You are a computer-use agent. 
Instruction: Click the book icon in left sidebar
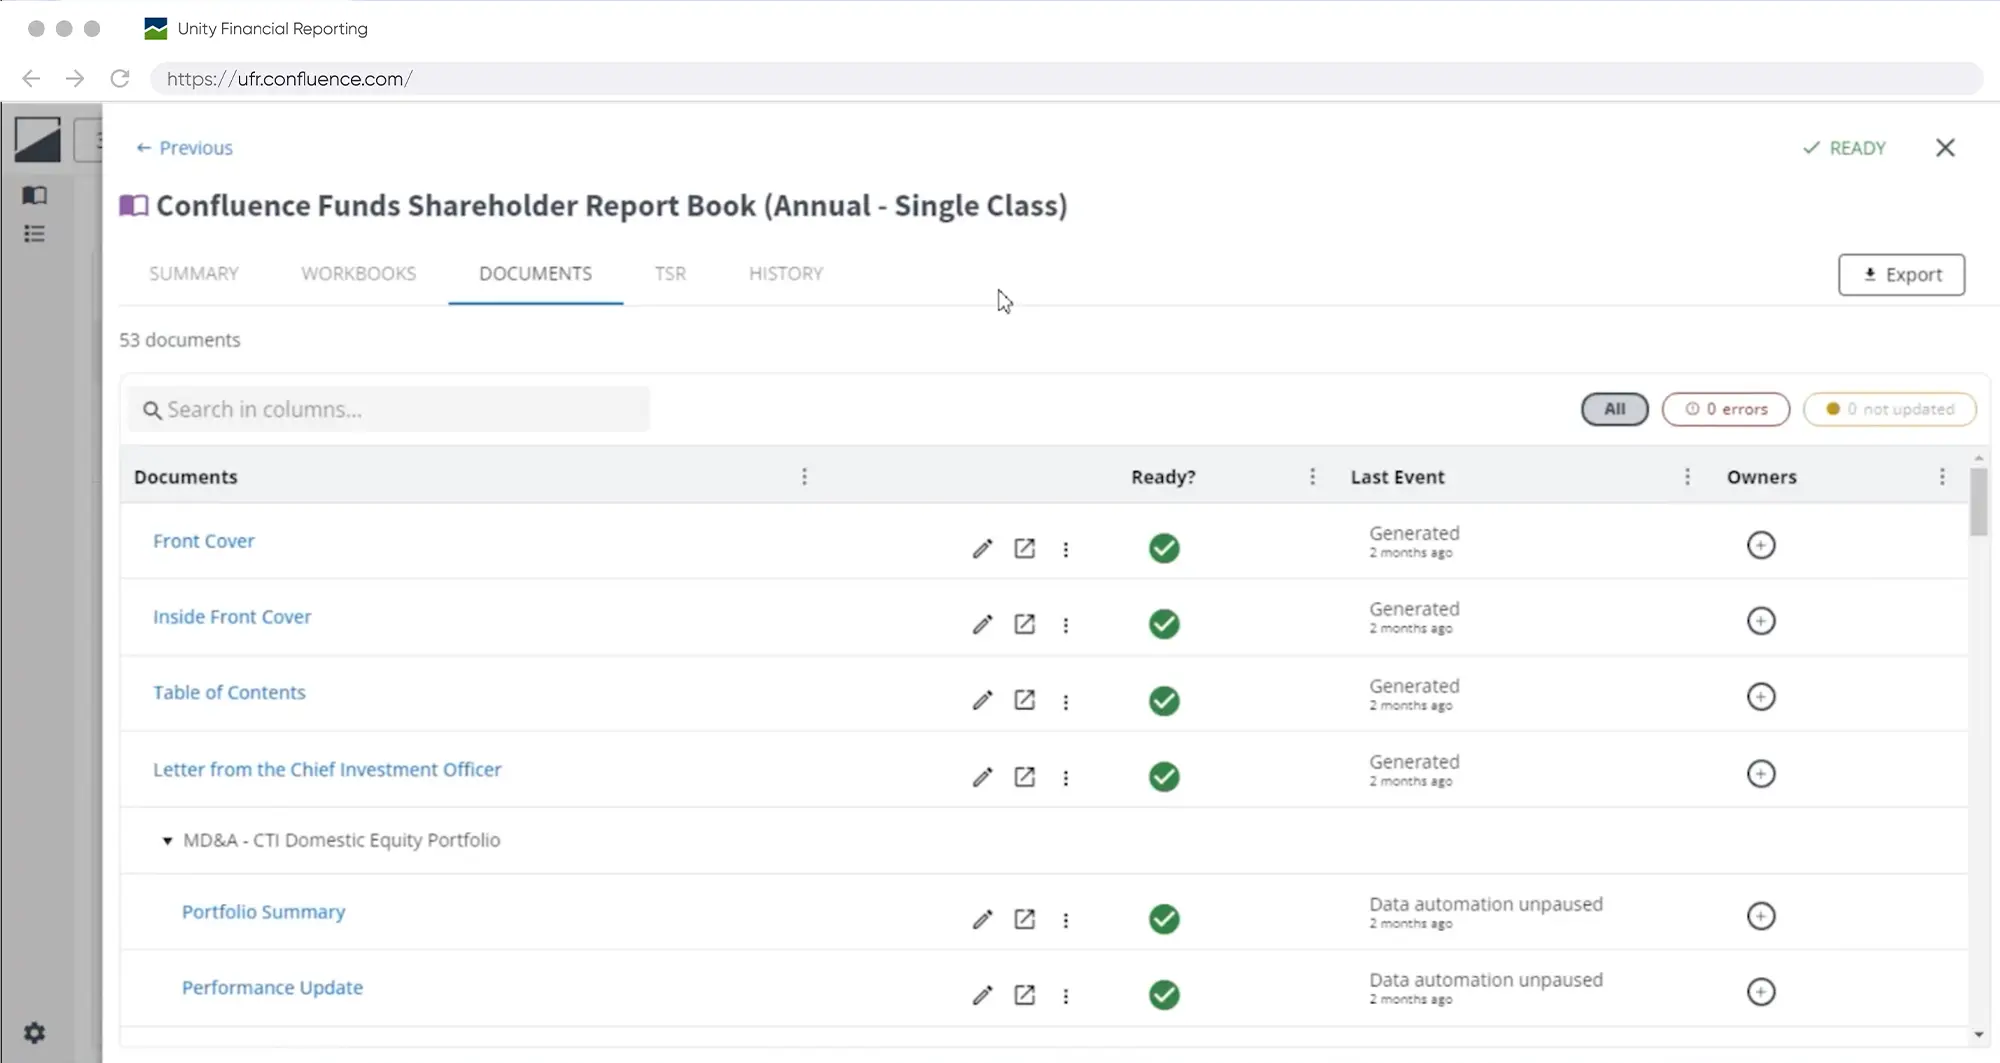[35, 195]
